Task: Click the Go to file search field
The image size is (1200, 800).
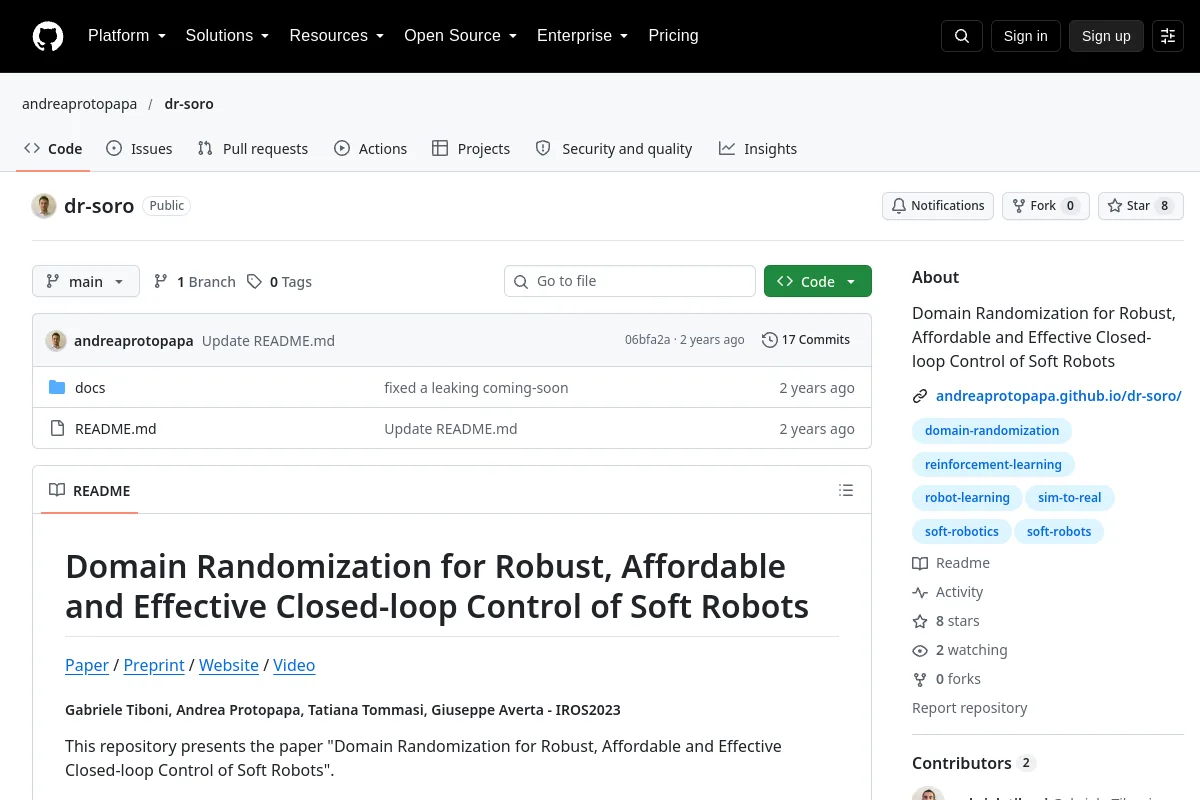Action: coord(630,282)
